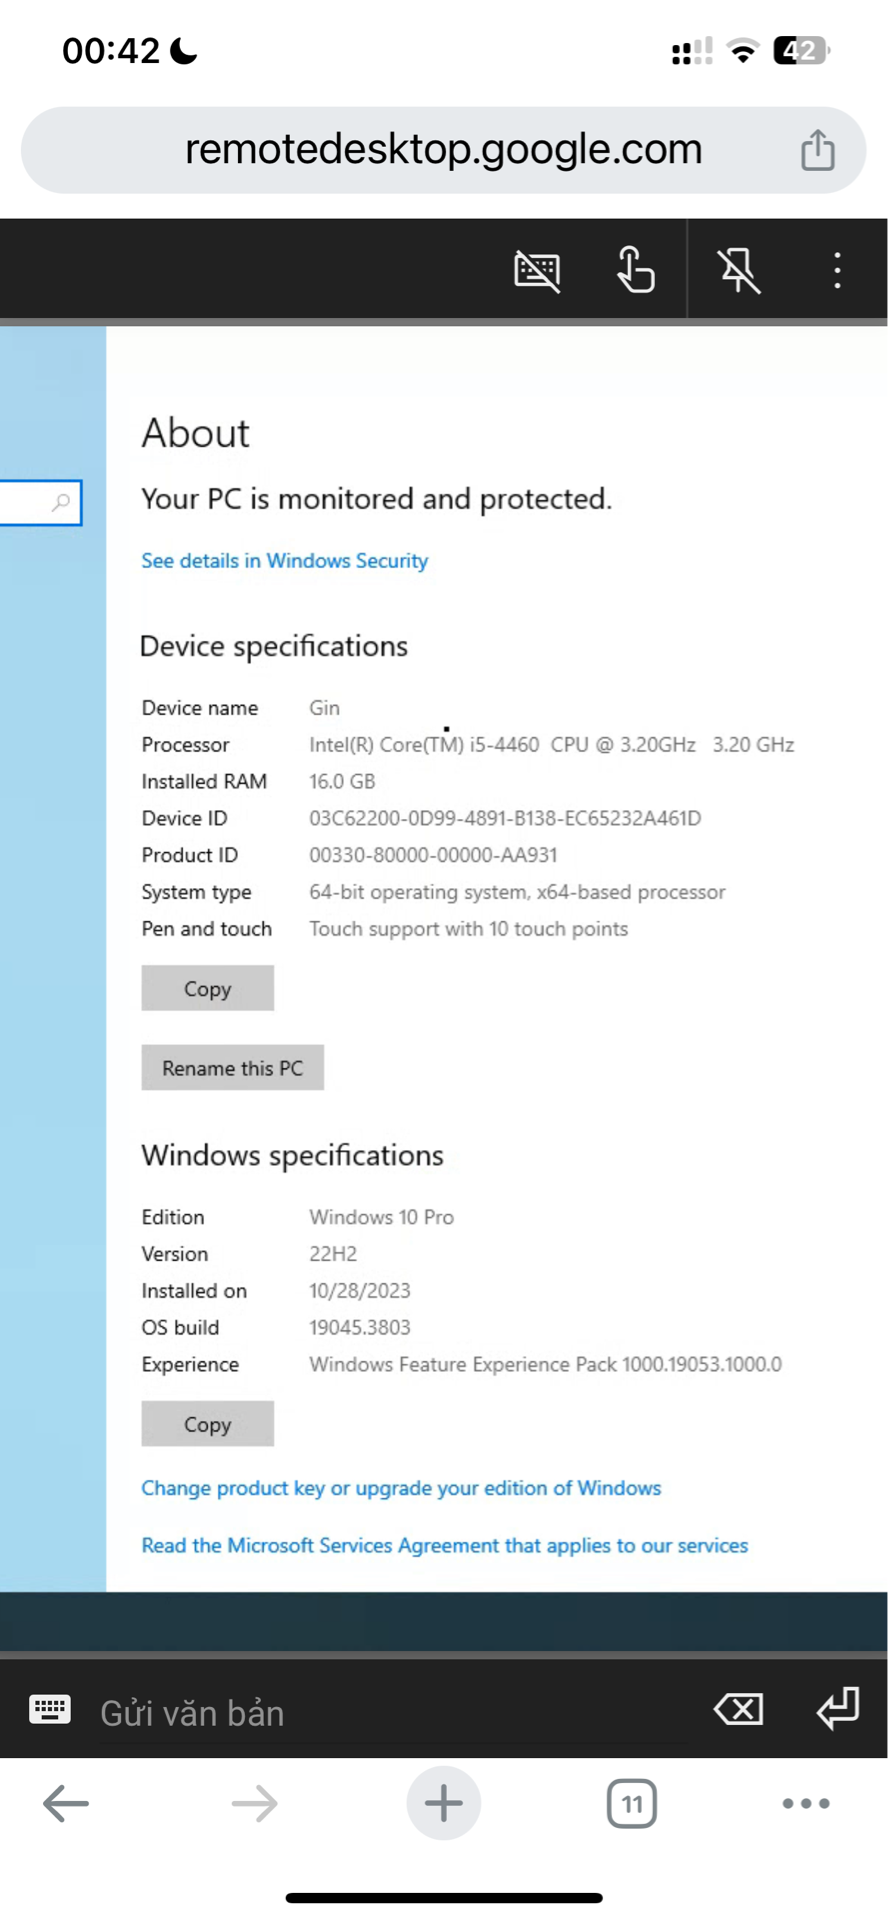Image resolution: width=888 pixels, height=1920 pixels.
Task: Tap the enter return arrow icon
Action: [838, 1708]
